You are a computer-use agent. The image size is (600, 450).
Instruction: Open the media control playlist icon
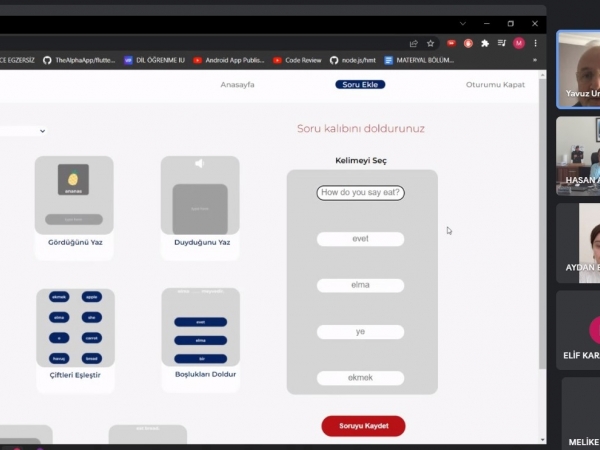tap(502, 43)
